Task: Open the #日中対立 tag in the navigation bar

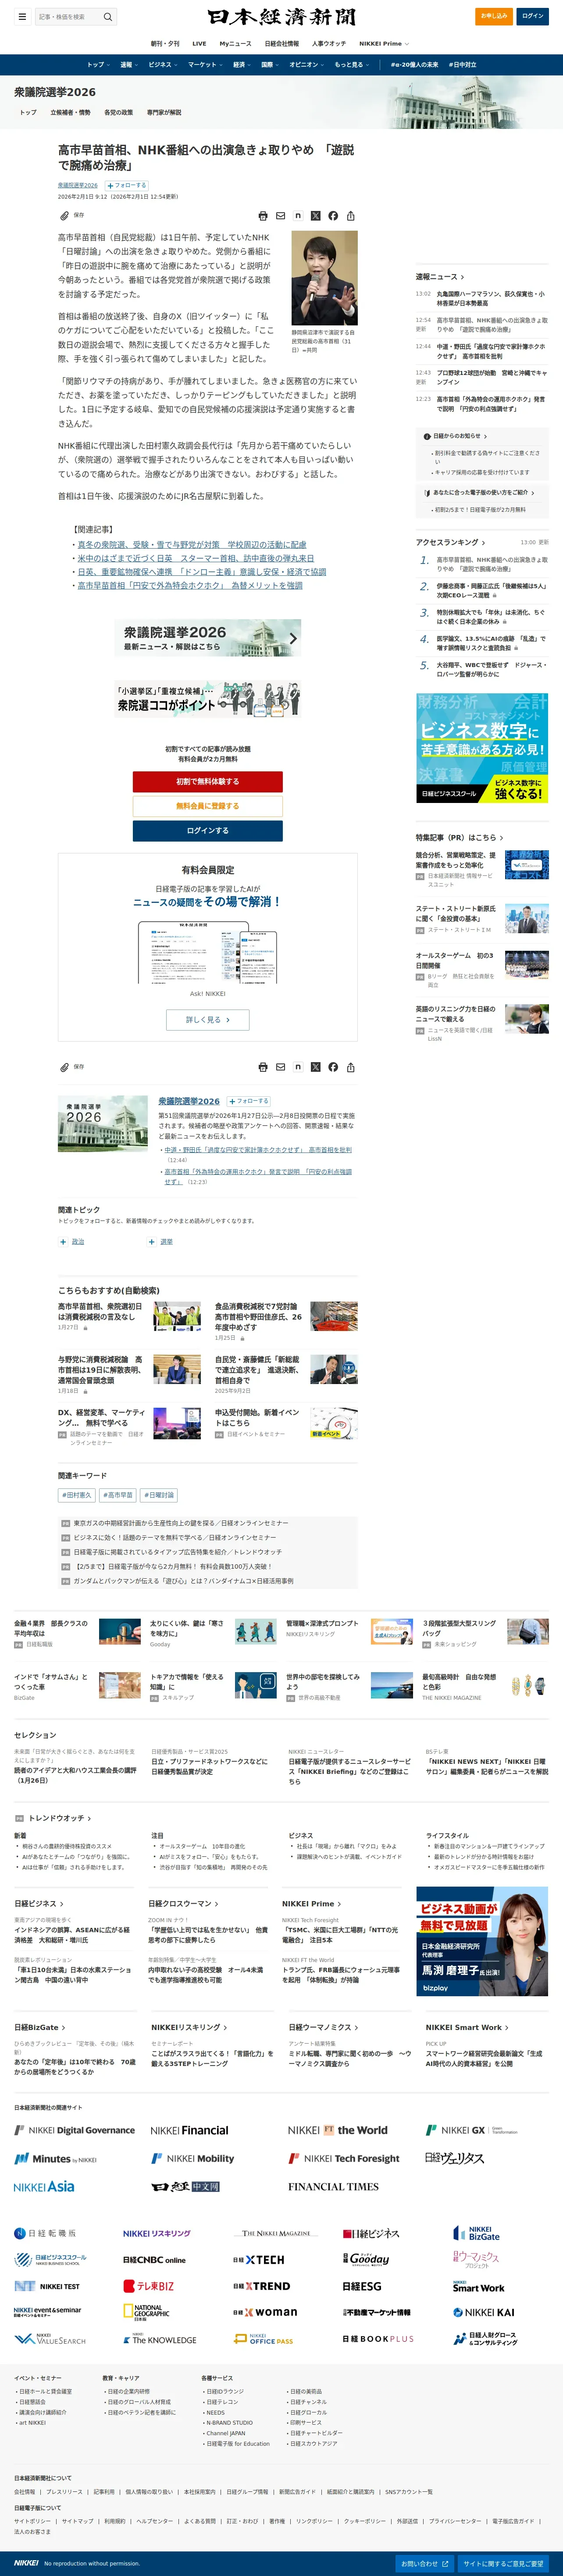Action: pyautogui.click(x=462, y=65)
